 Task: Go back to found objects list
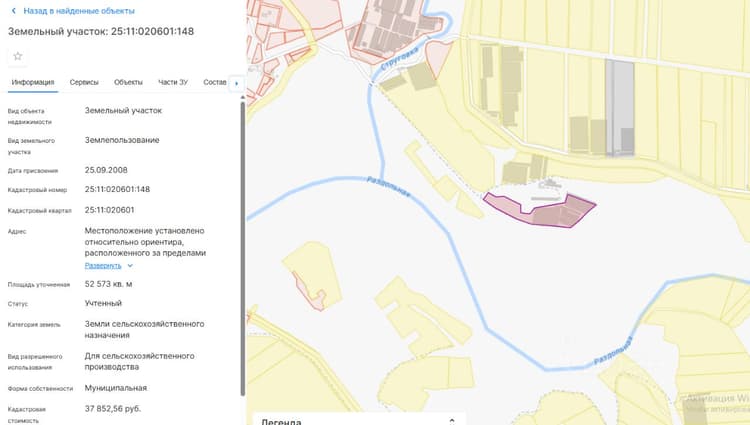coord(79,11)
